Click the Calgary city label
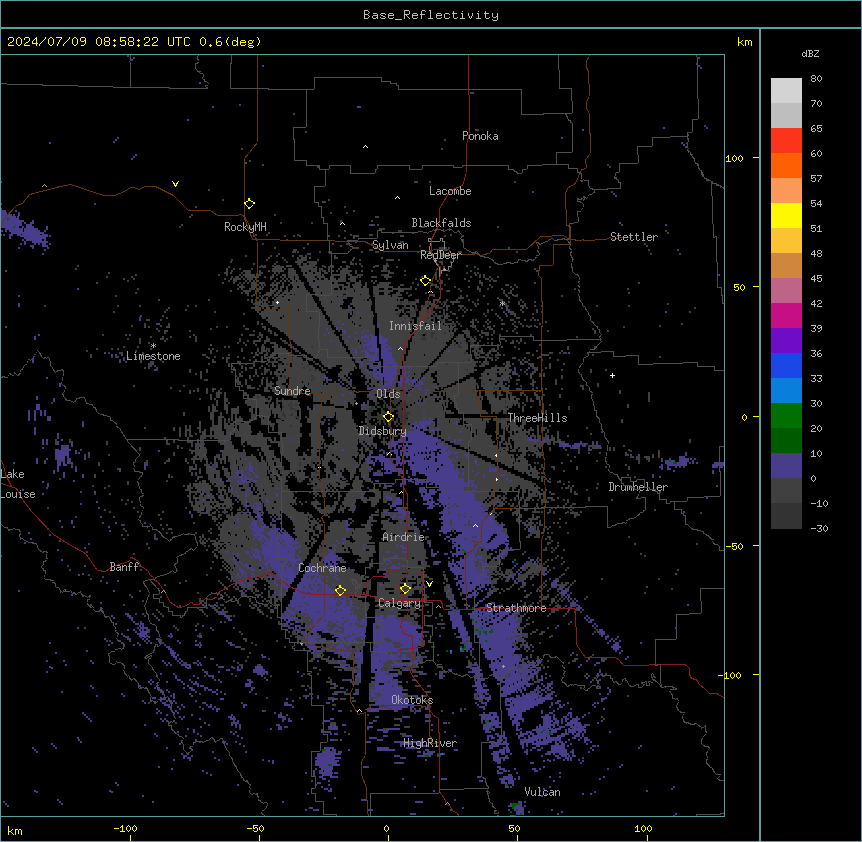The image size is (862, 842). coord(400,603)
